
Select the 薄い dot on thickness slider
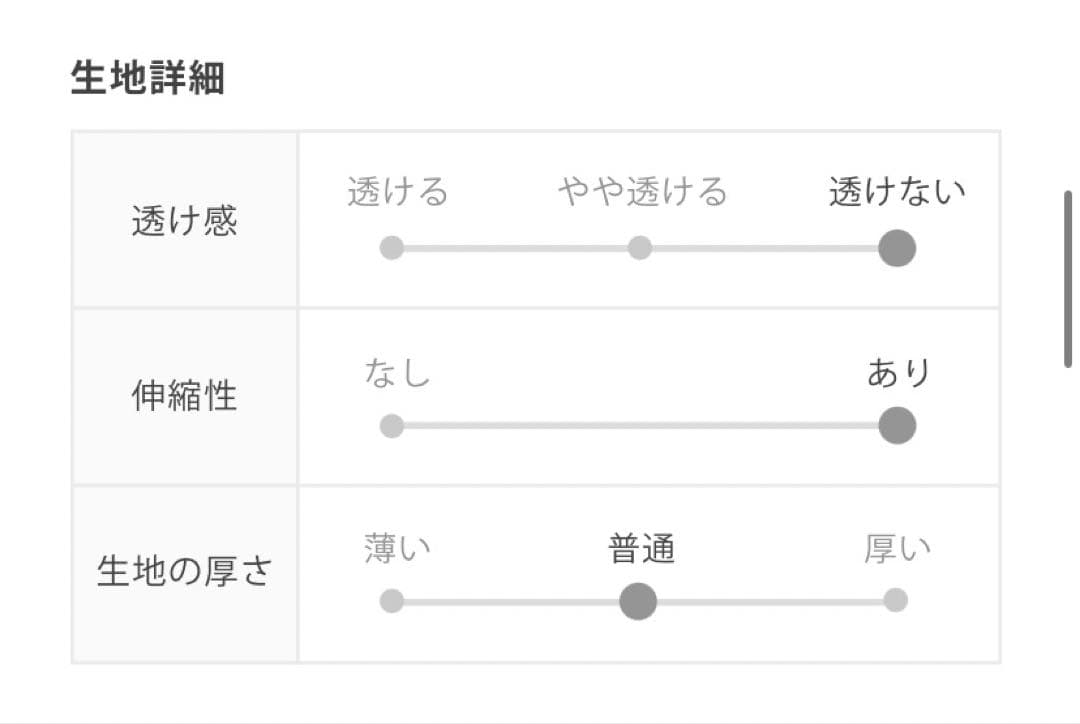[391, 601]
